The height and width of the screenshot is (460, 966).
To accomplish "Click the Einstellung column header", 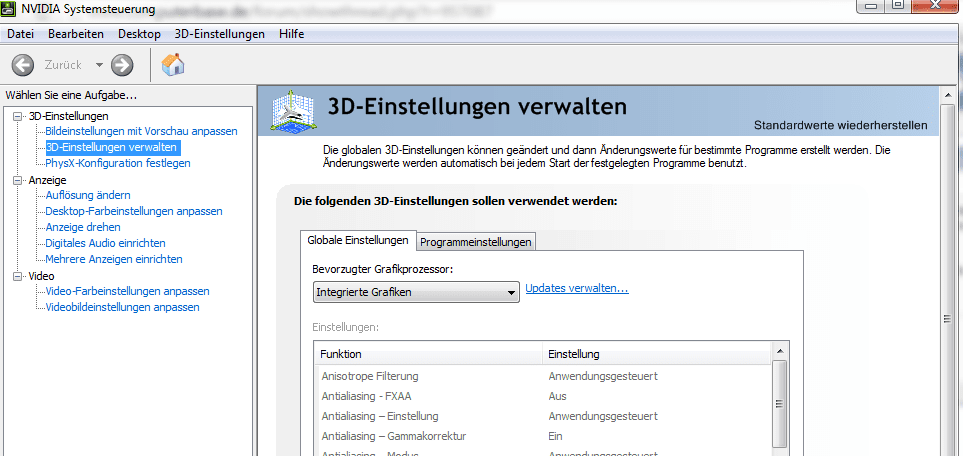I will pyautogui.click(x=657, y=354).
